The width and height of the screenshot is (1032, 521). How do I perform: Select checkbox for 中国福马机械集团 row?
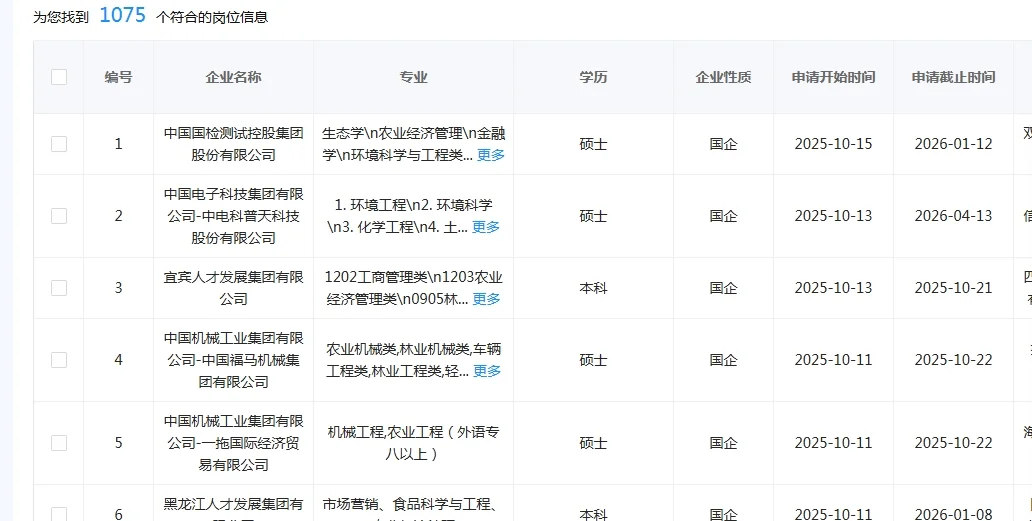point(59,360)
